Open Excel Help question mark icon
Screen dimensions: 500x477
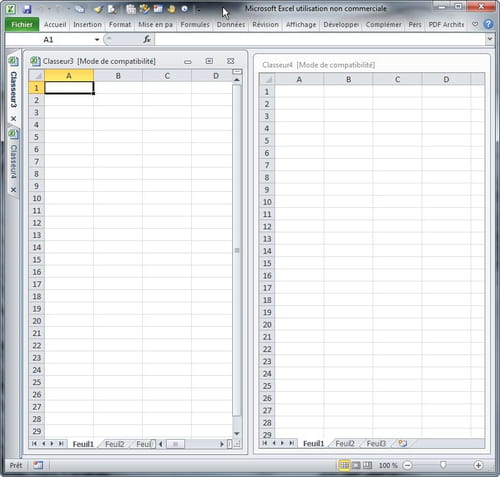pyautogui.click(x=488, y=24)
